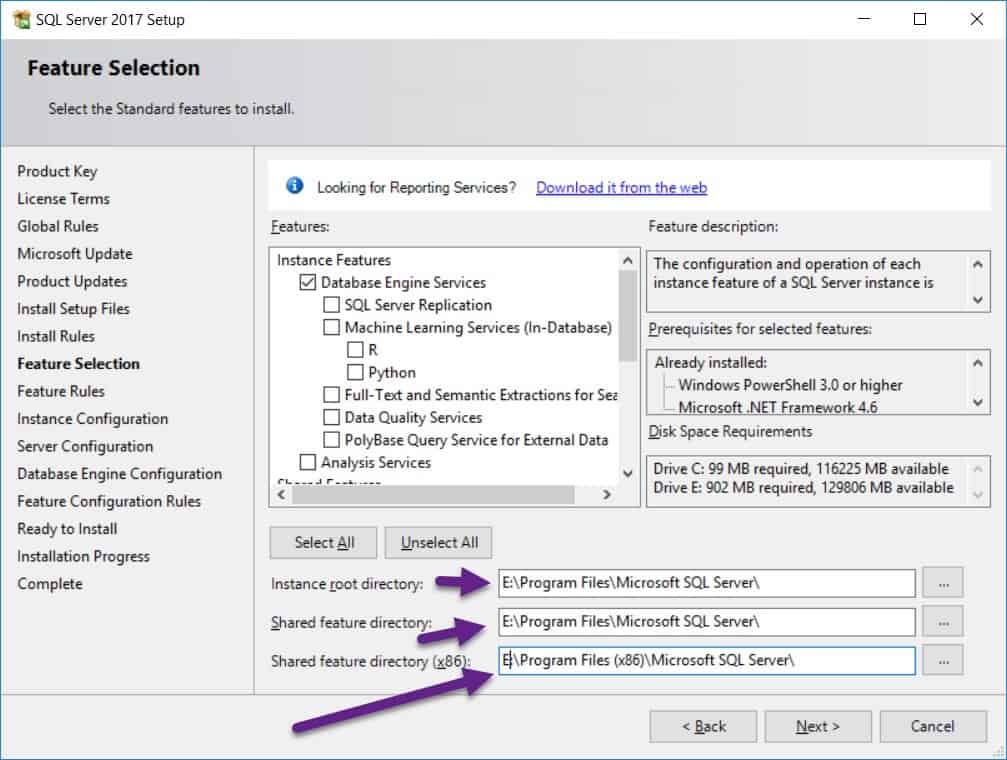Click Windows PowerShell 3.0 or higher prerequisite
Image resolution: width=1007 pixels, height=760 pixels.
coord(790,385)
